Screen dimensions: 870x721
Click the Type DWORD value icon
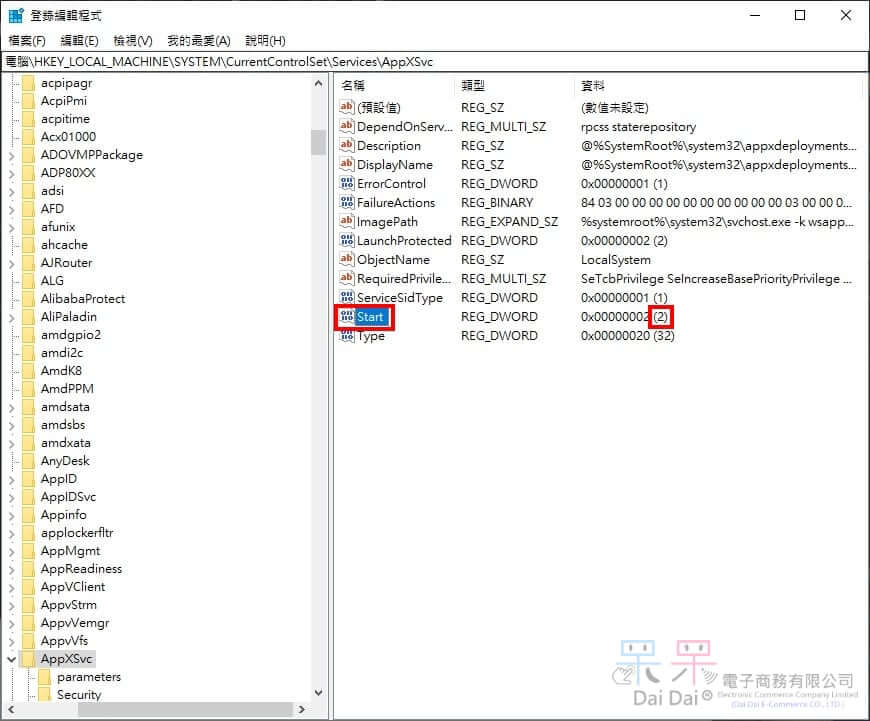[347, 336]
